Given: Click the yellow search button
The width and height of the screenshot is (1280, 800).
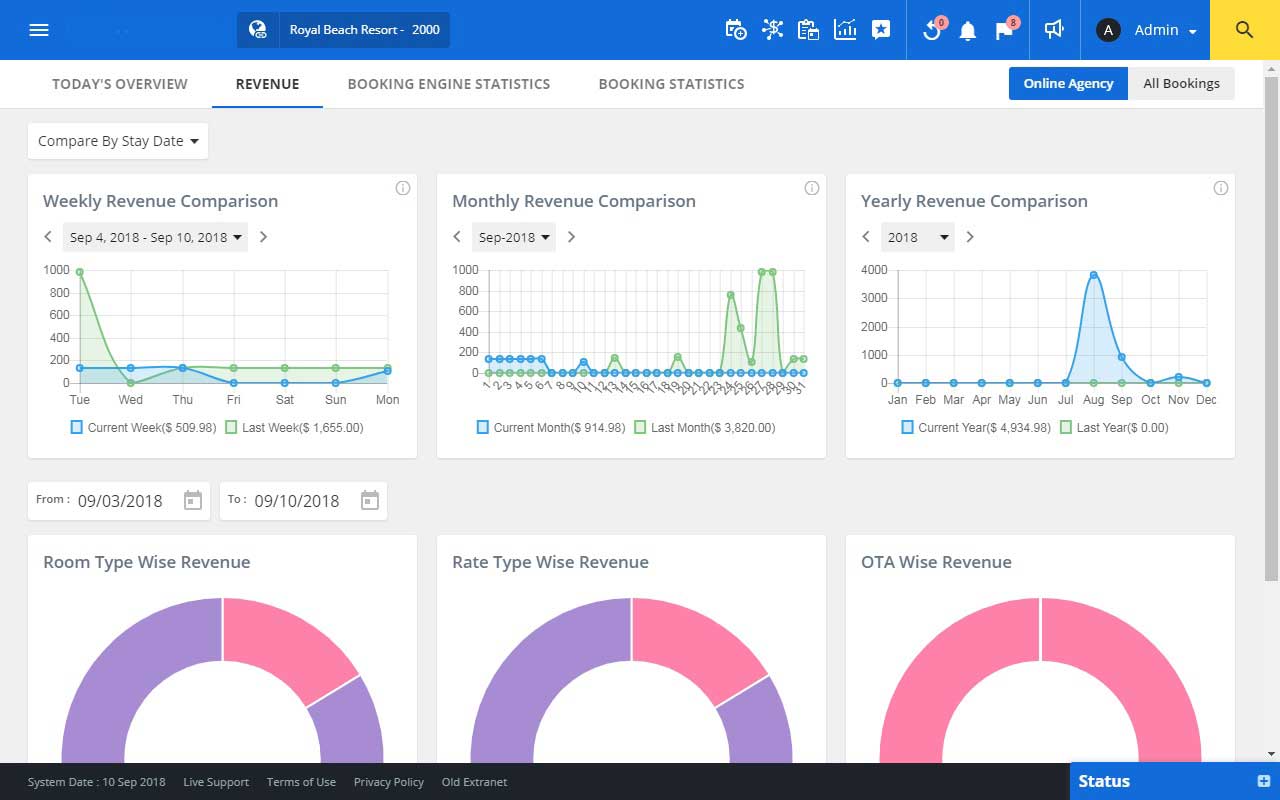Looking at the screenshot, I should (1245, 30).
